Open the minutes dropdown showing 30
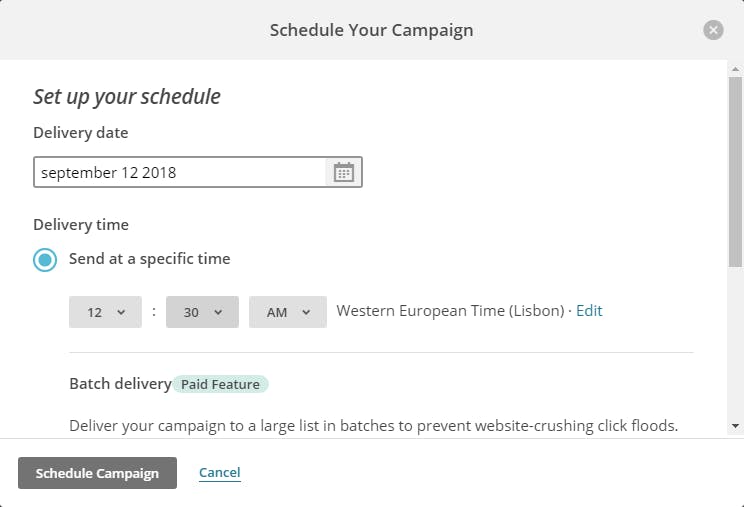This screenshot has height=507, width=744. [x=202, y=312]
